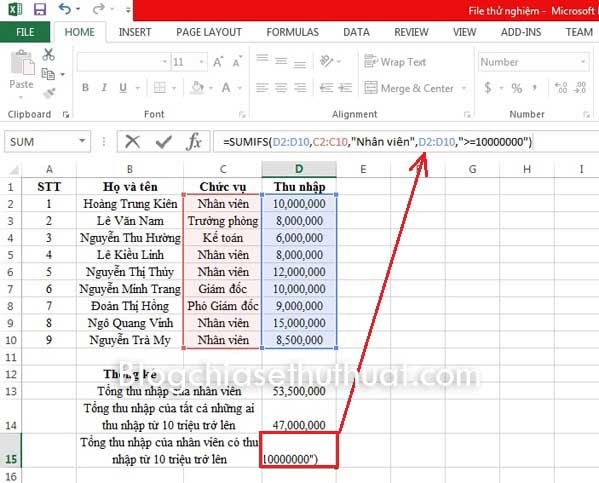
Task: Toggle Italic formatting
Action: tap(104, 88)
